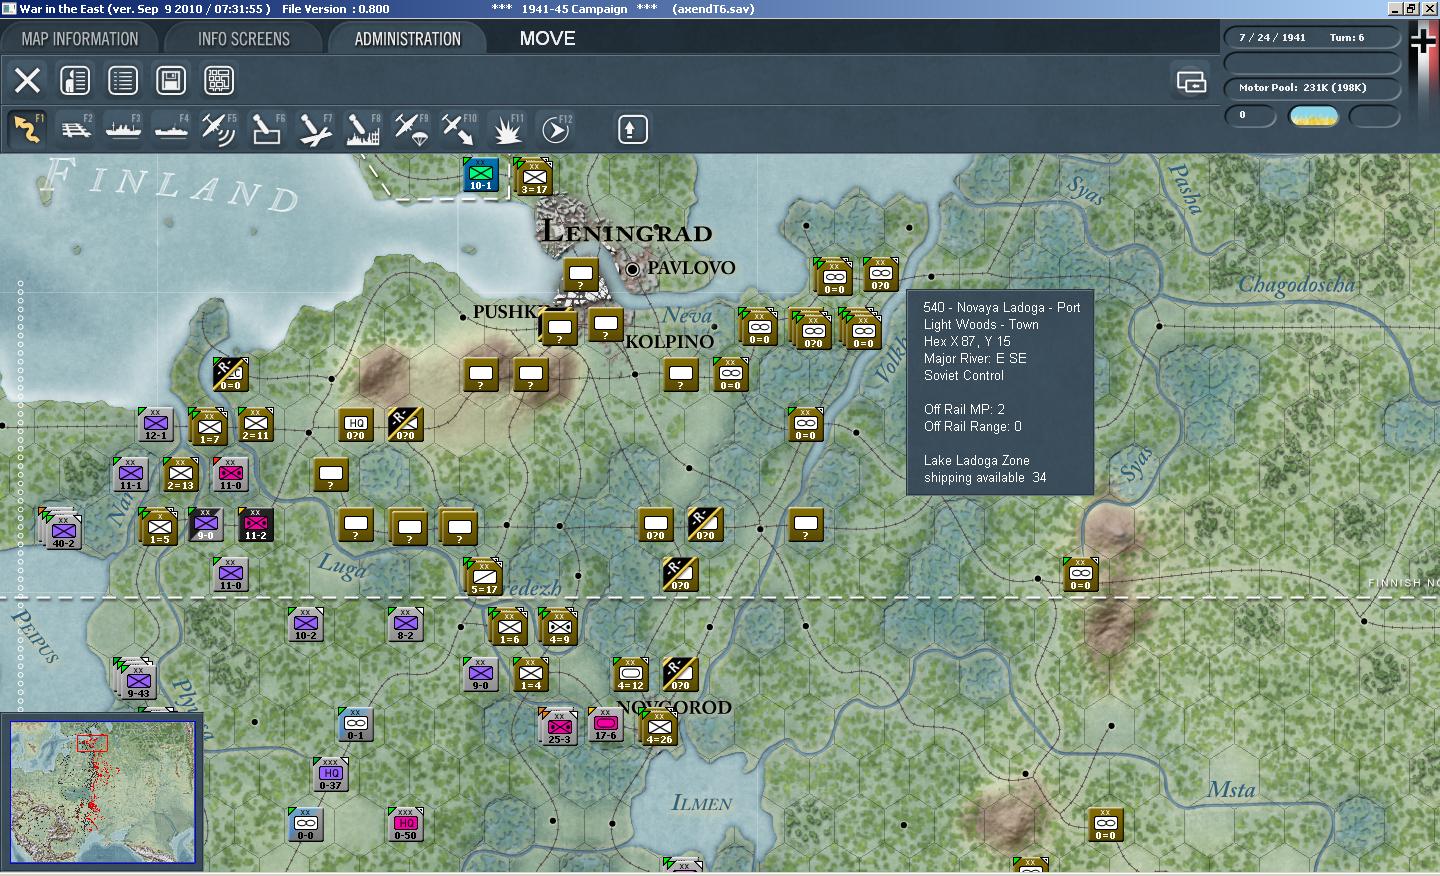Screen dimensions: 1440x876
Task: Click the date and turn display
Action: coord(1310,38)
